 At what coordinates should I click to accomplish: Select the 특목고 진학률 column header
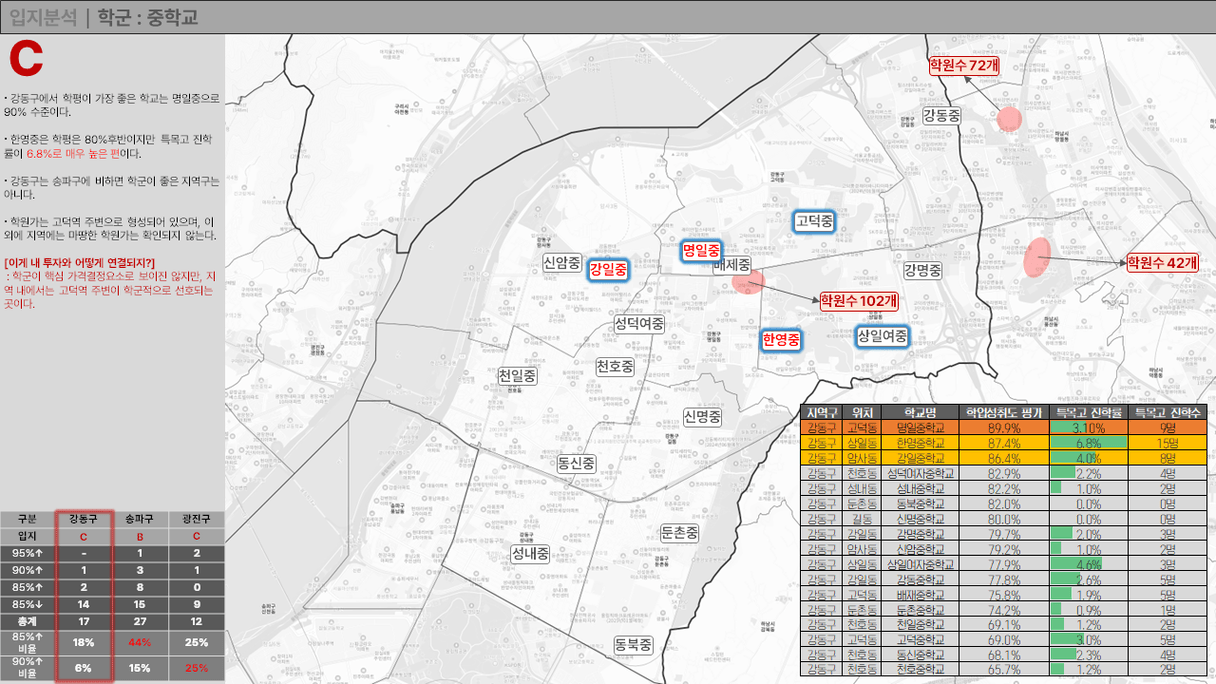point(1089,413)
